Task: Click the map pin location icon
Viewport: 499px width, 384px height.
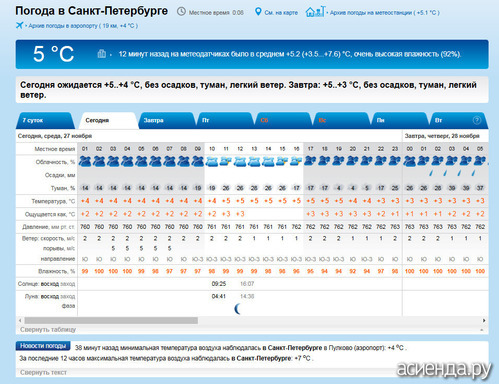Action: click(258, 12)
